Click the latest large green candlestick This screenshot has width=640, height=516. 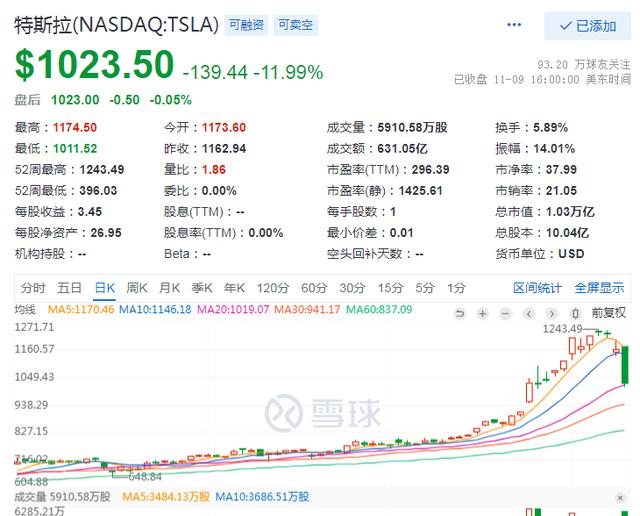(625, 365)
